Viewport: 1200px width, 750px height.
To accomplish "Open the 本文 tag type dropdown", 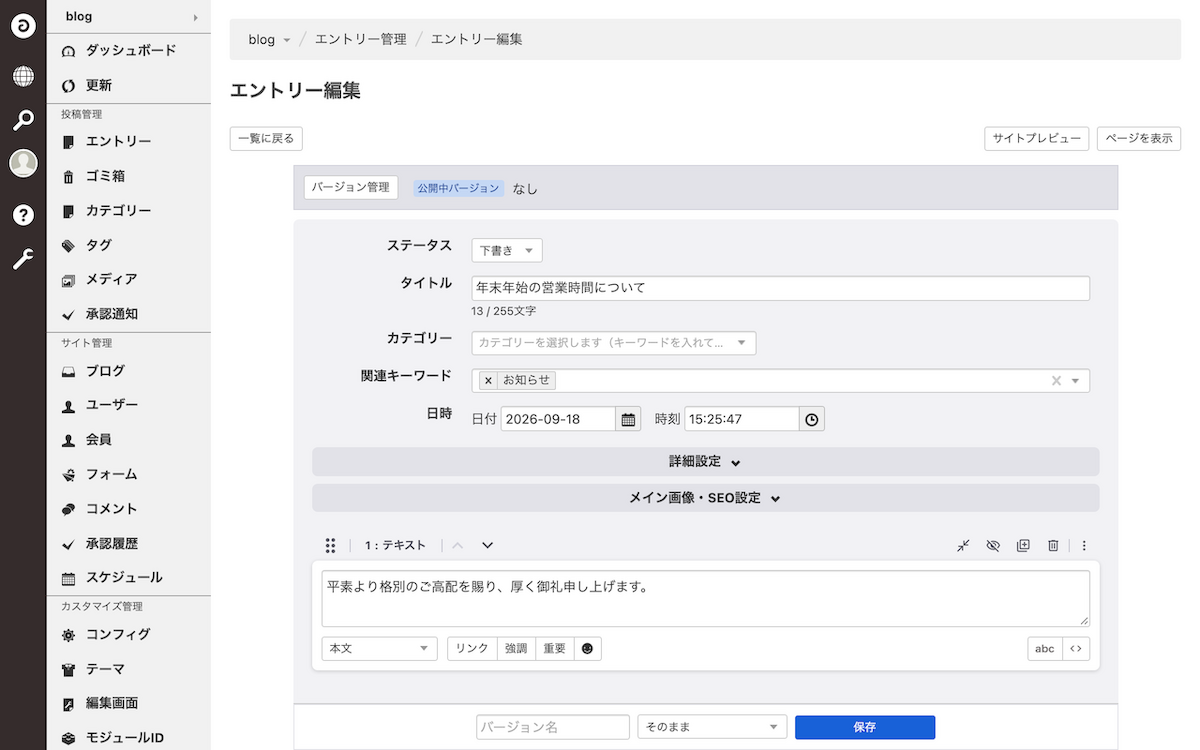I will (x=380, y=649).
